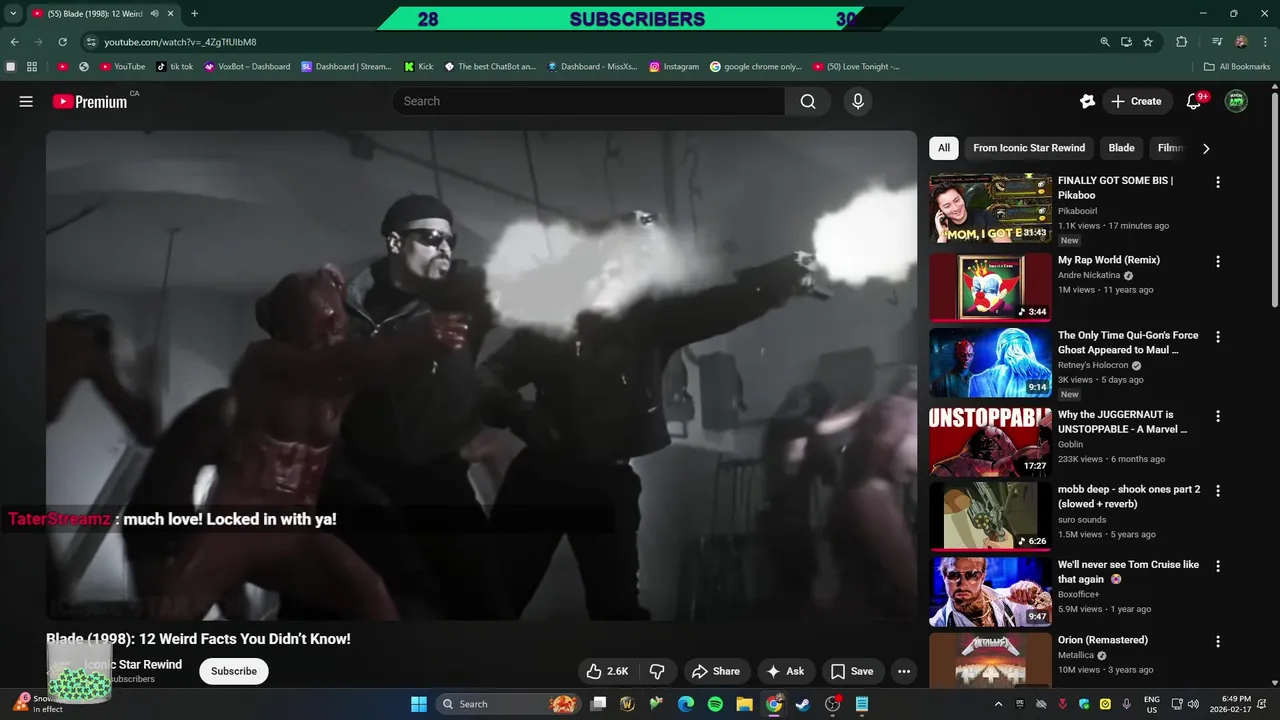
Task: Open the Chrome apps grid shortcut
Action: 32,67
